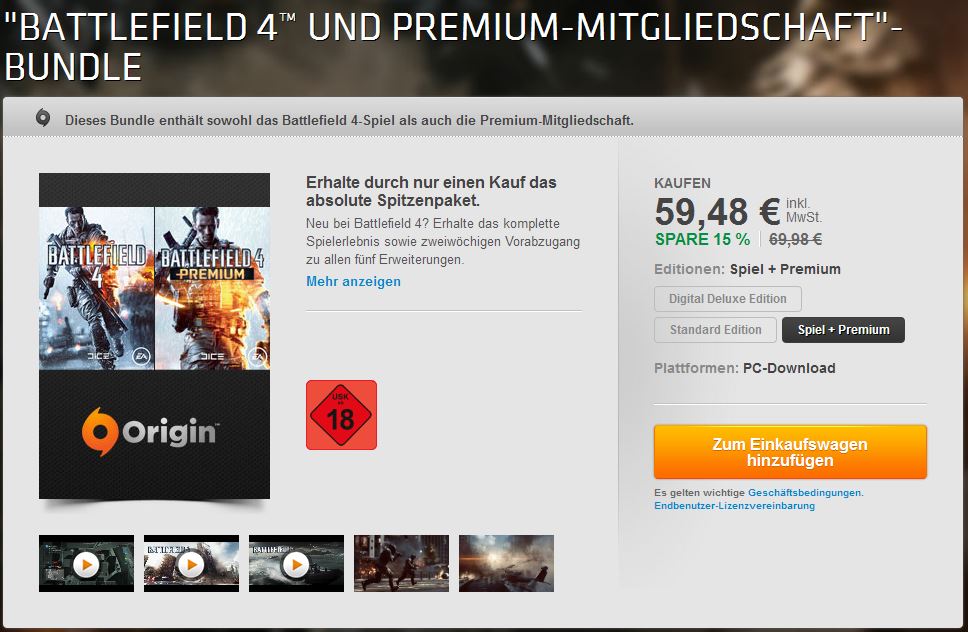Click the bundle info banner text

[349, 120]
